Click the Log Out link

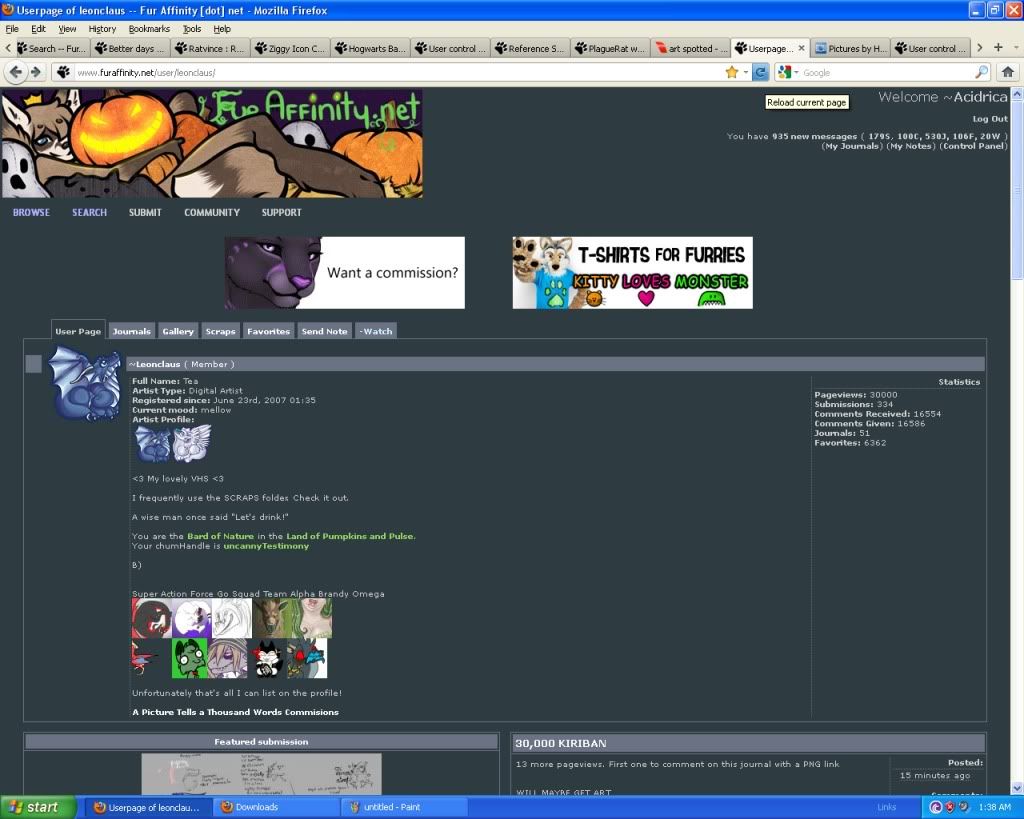(990, 119)
